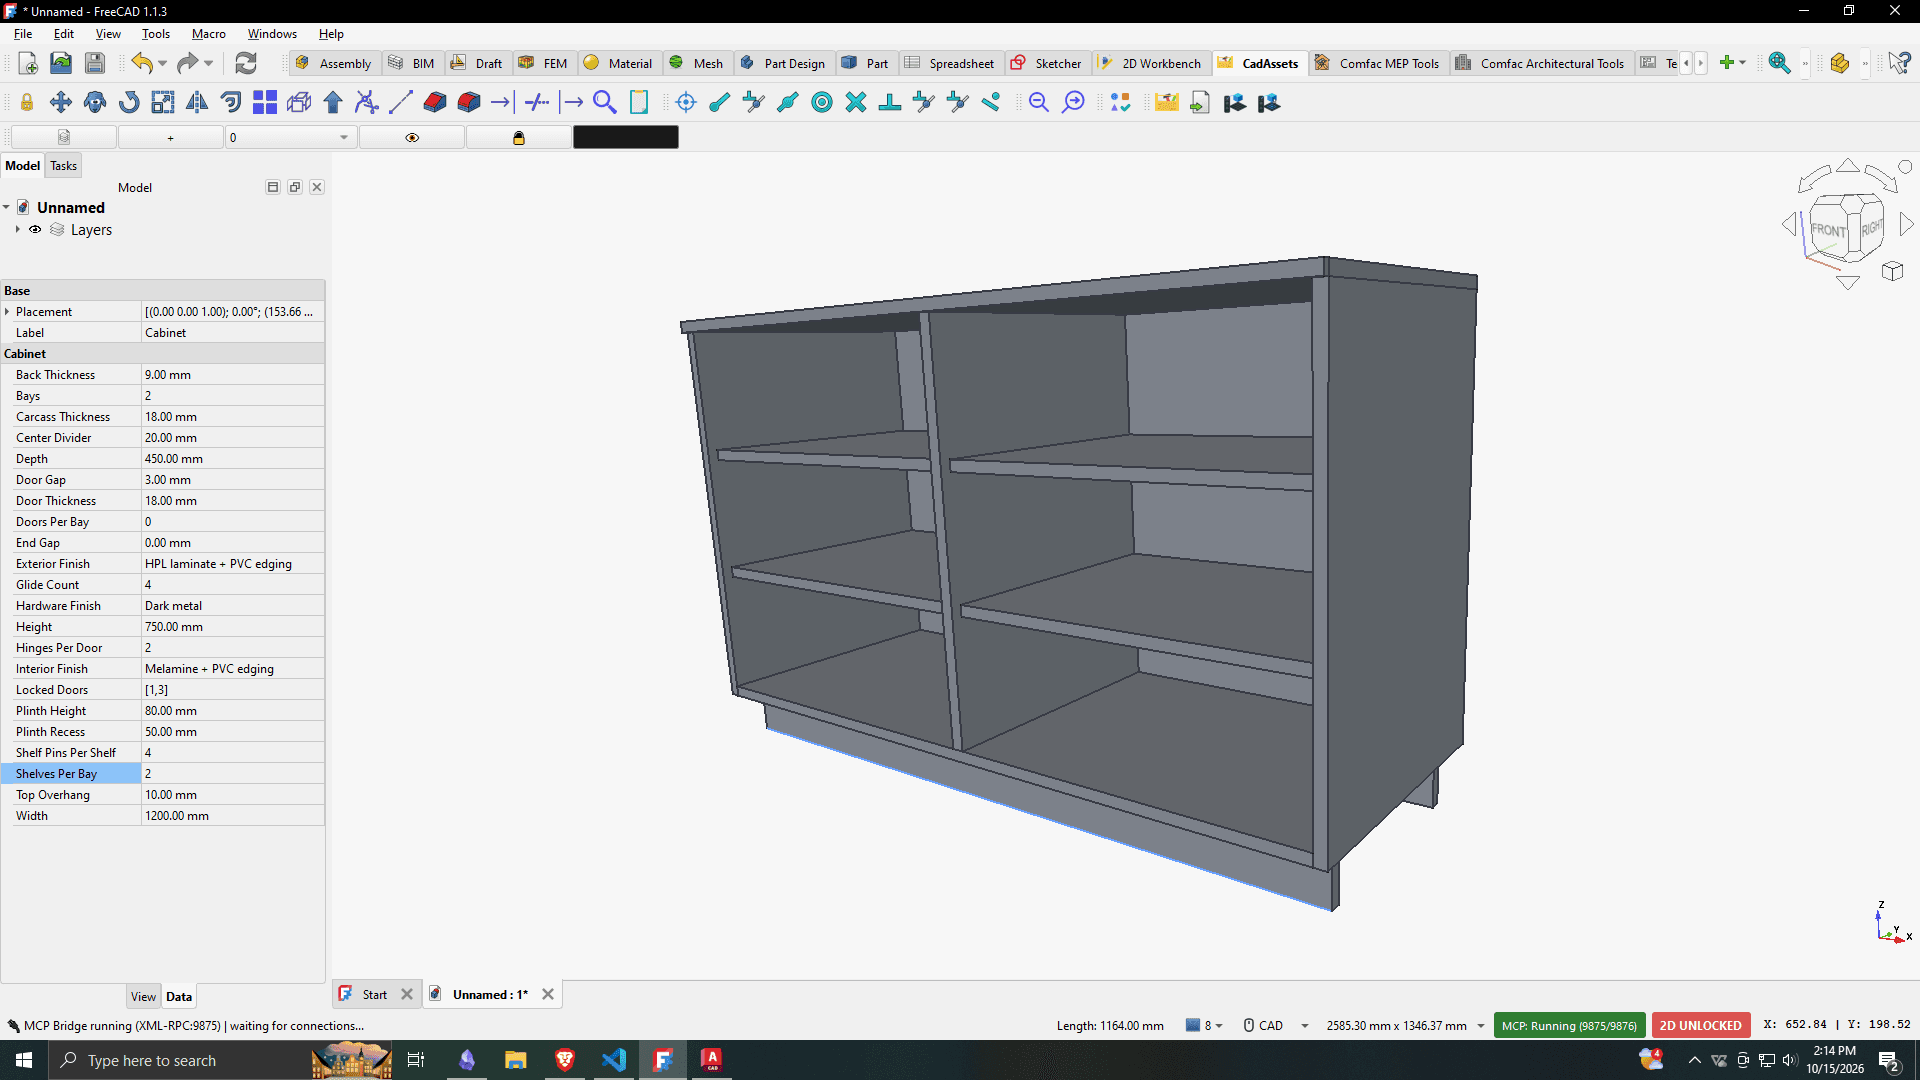Click the circular snap-center icon
The width and height of the screenshot is (1920, 1080).
822,102
